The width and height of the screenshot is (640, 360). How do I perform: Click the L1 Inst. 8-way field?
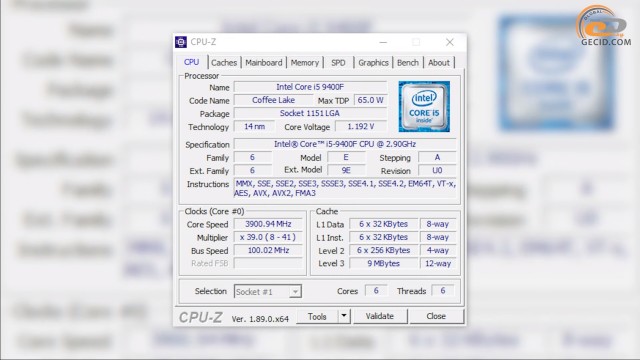point(438,237)
